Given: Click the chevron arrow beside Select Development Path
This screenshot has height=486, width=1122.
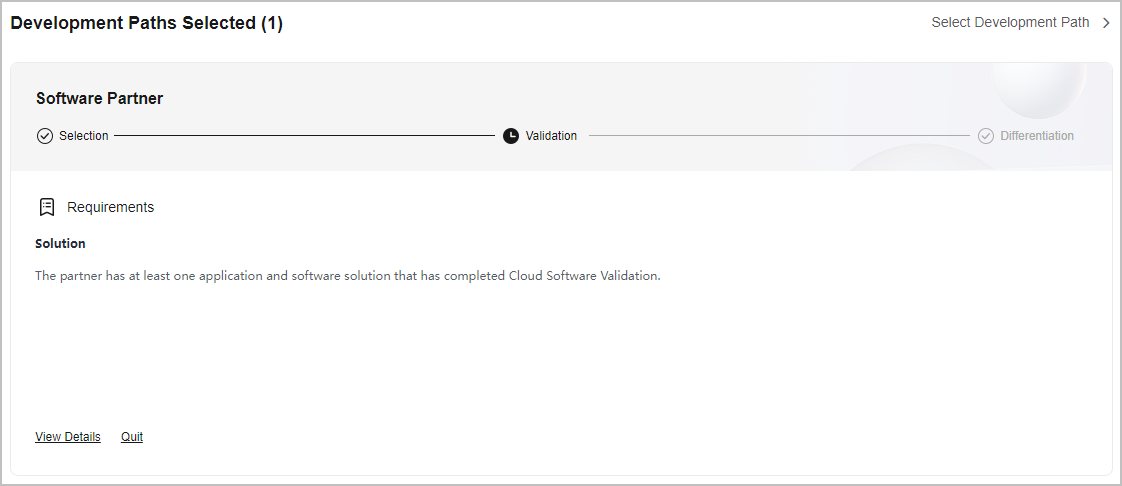Looking at the screenshot, I should point(1106,23).
